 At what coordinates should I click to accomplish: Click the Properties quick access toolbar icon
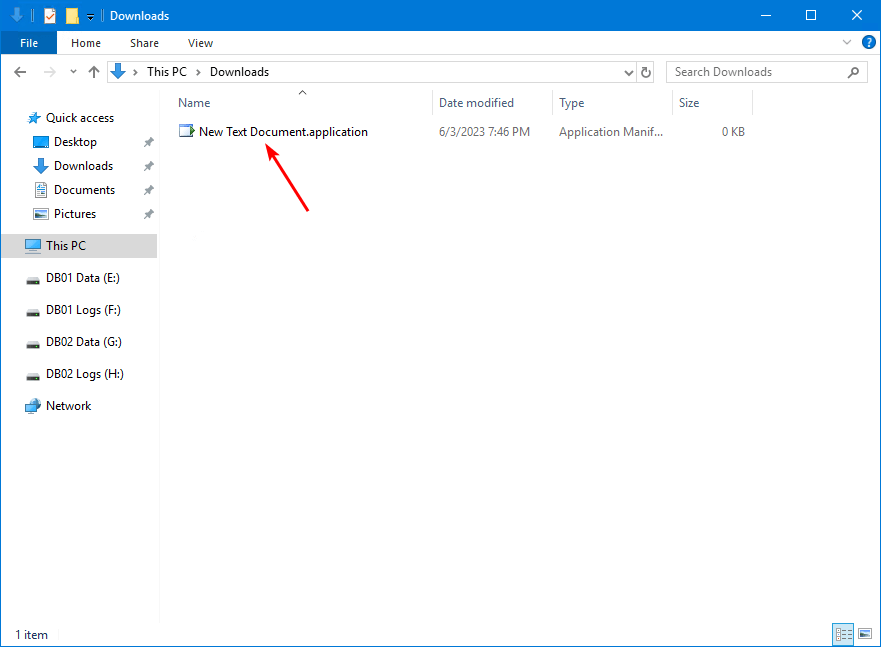pos(50,16)
